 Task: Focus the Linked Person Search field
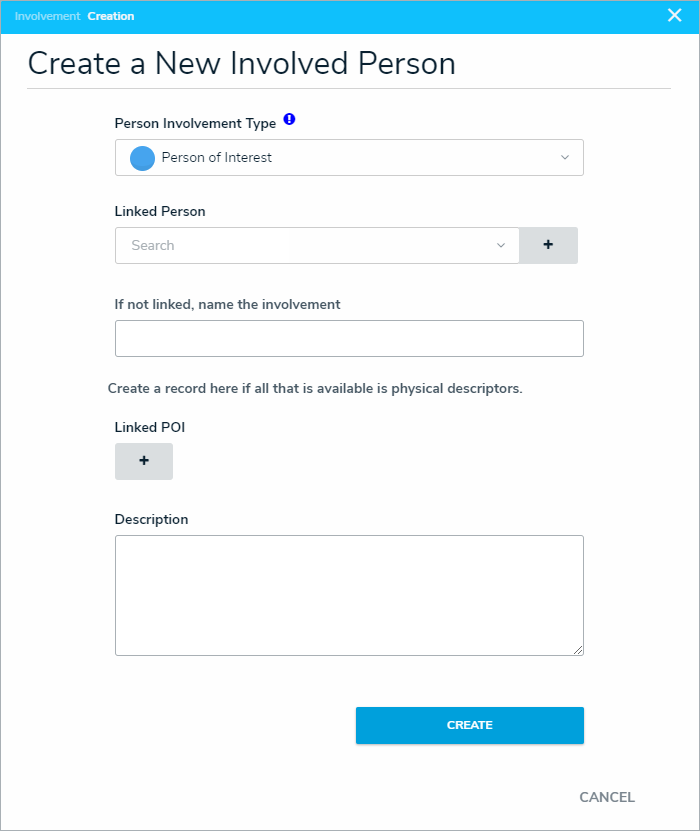[300, 246]
